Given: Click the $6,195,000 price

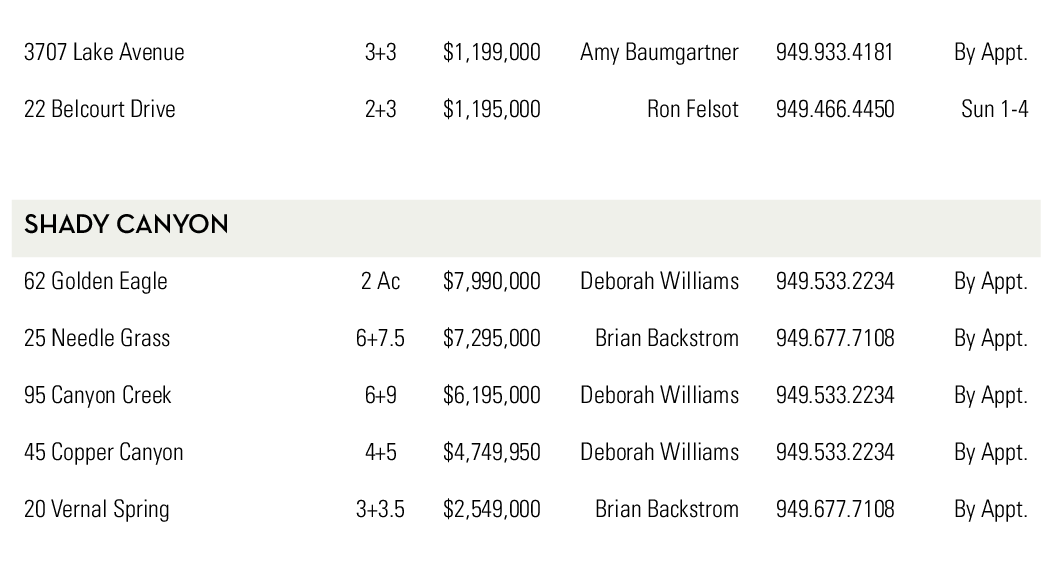Looking at the screenshot, I should coord(491,396).
